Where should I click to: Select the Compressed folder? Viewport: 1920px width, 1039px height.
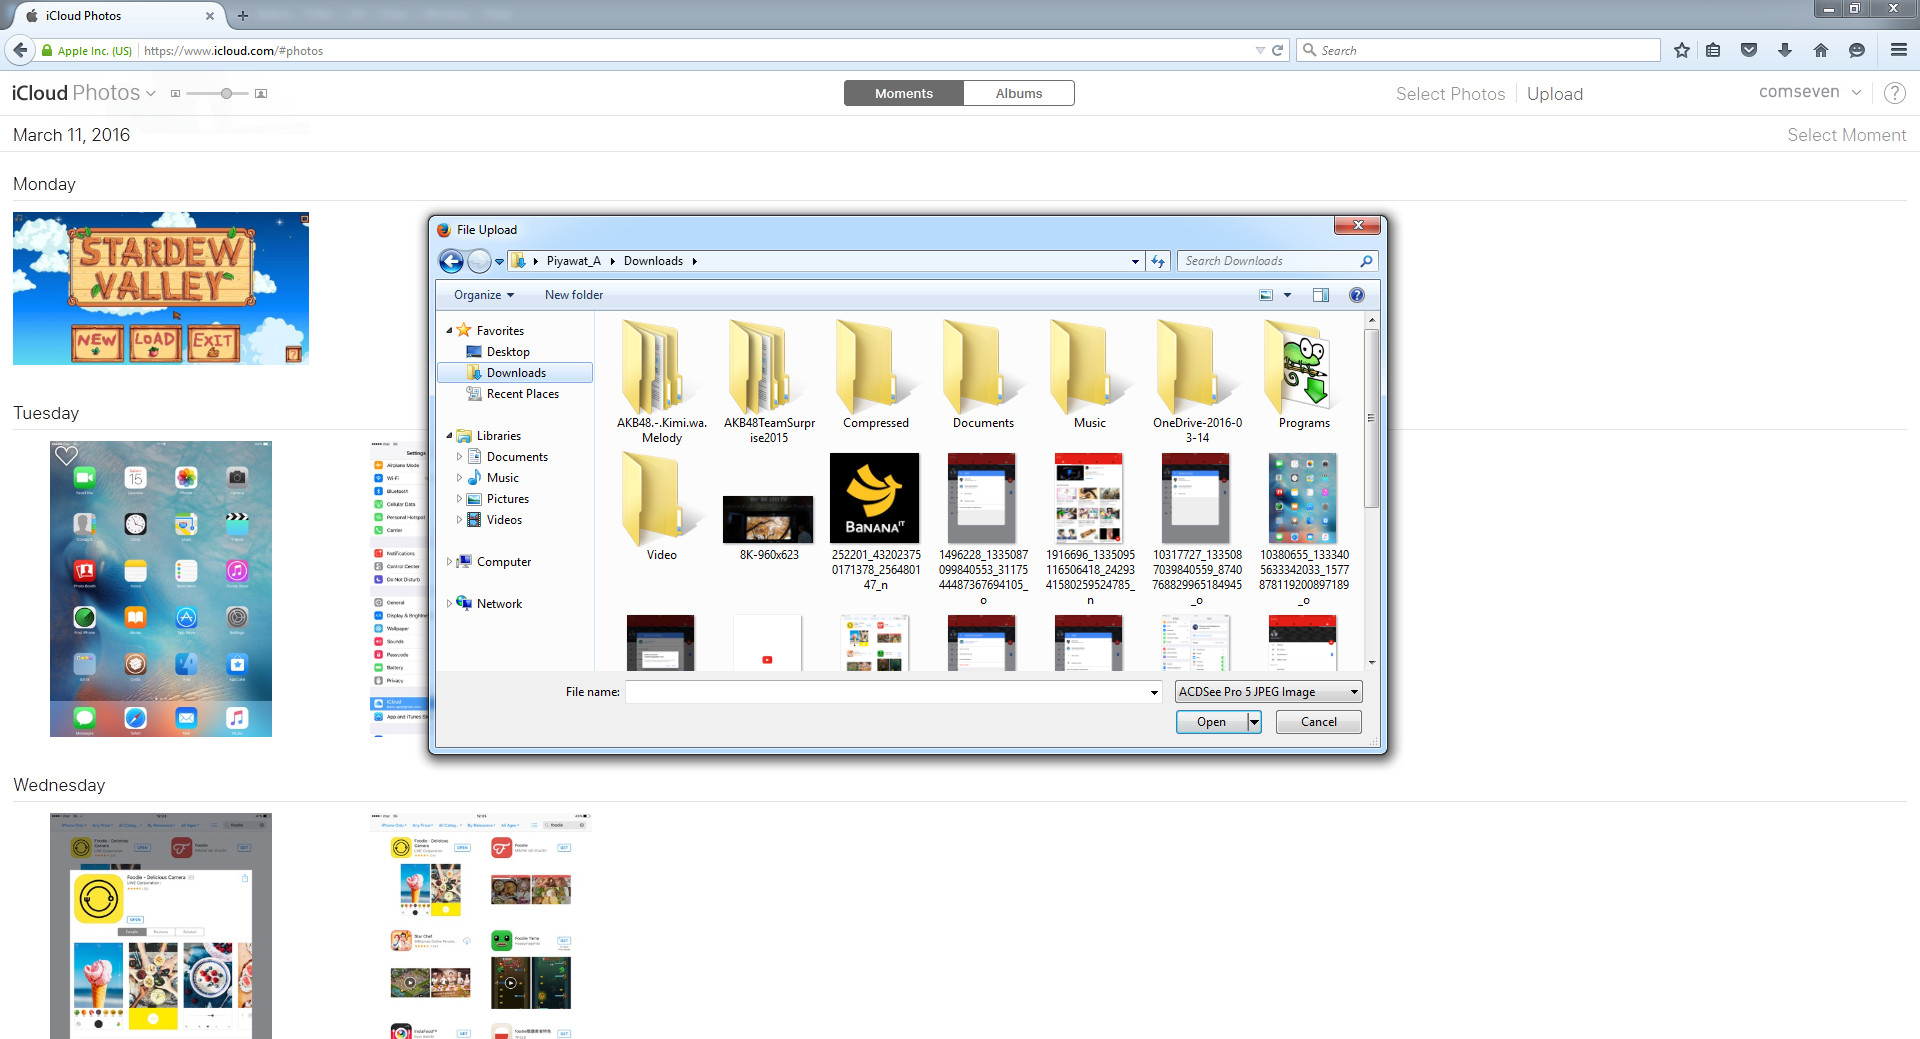(x=876, y=375)
